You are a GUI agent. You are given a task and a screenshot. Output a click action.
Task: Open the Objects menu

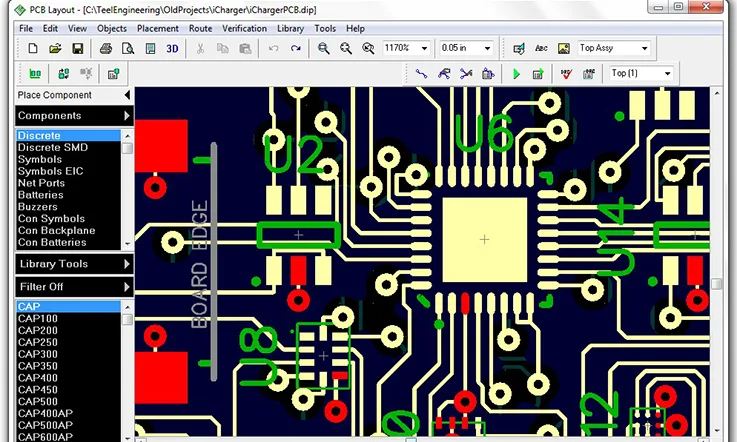point(112,28)
